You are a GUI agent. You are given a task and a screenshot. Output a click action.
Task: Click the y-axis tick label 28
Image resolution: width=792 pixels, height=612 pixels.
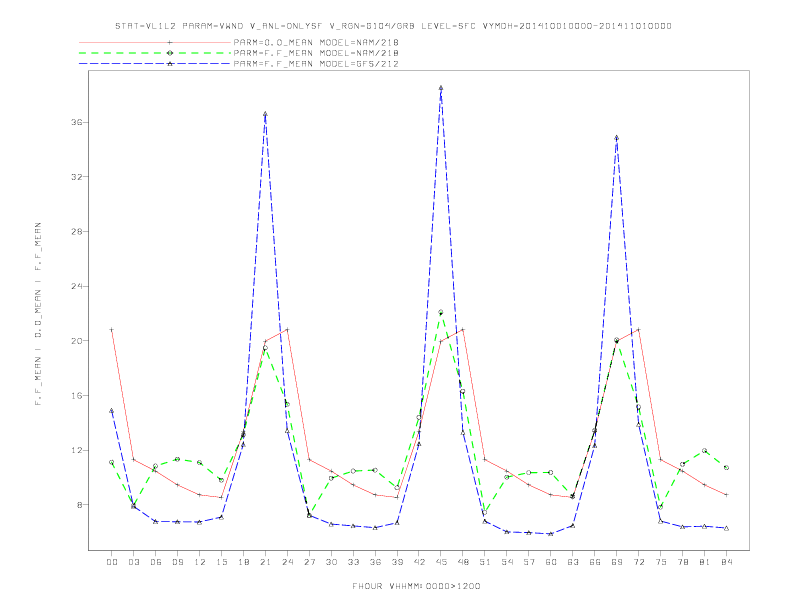coord(77,232)
